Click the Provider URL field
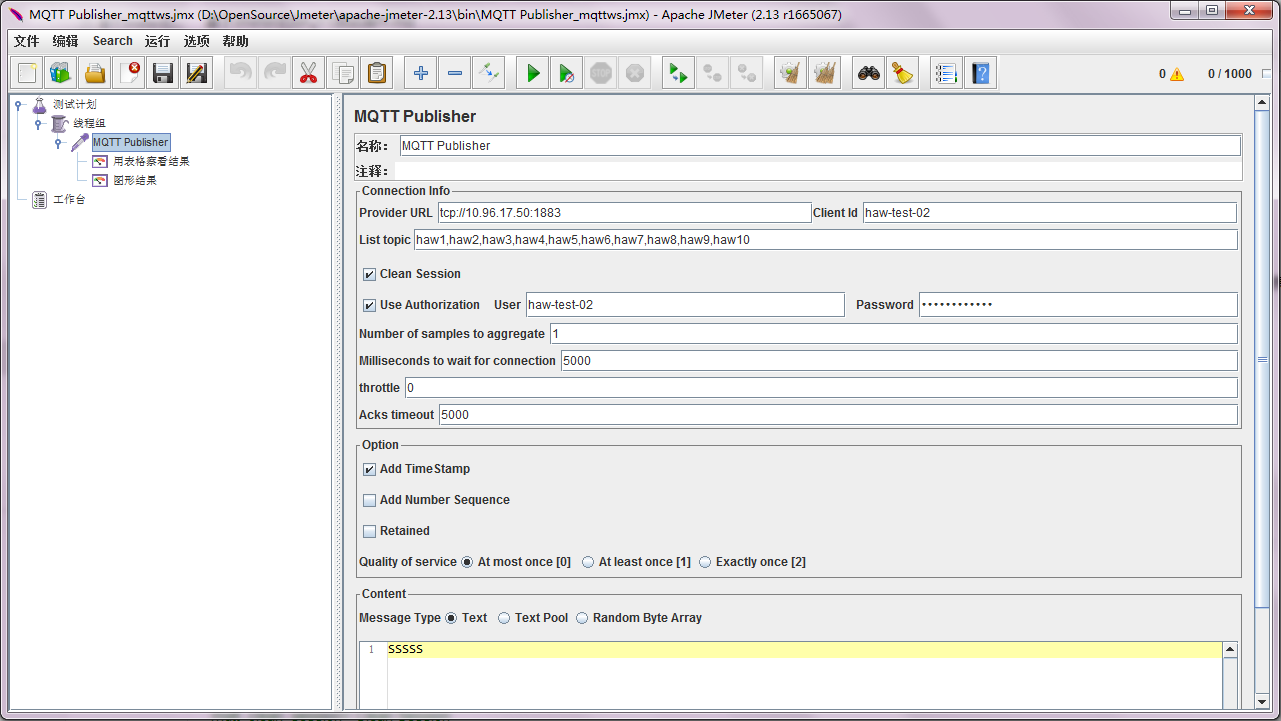1281x721 pixels. [x=624, y=213]
